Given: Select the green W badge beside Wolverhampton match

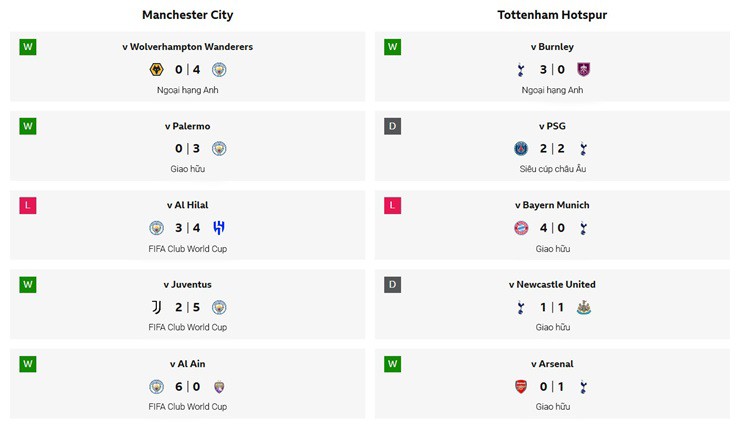Looking at the screenshot, I should coord(28,47).
